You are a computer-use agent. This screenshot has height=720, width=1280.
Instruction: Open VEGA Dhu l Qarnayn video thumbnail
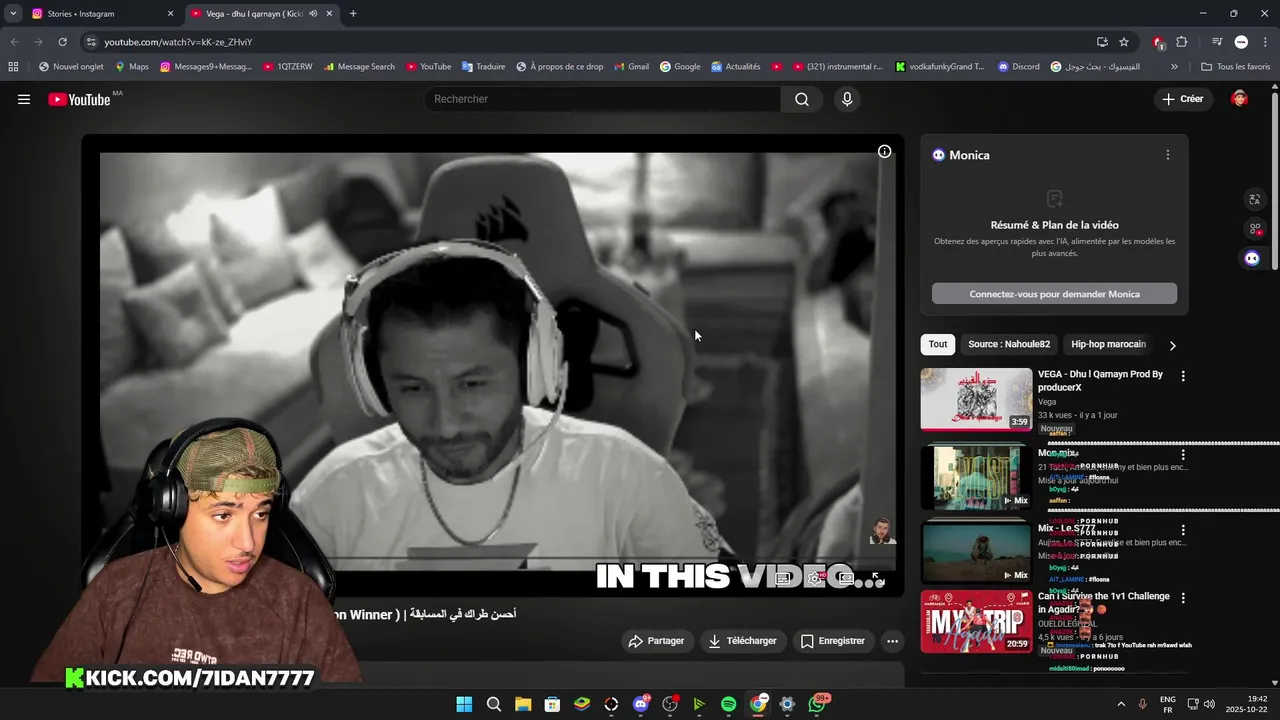pos(976,399)
